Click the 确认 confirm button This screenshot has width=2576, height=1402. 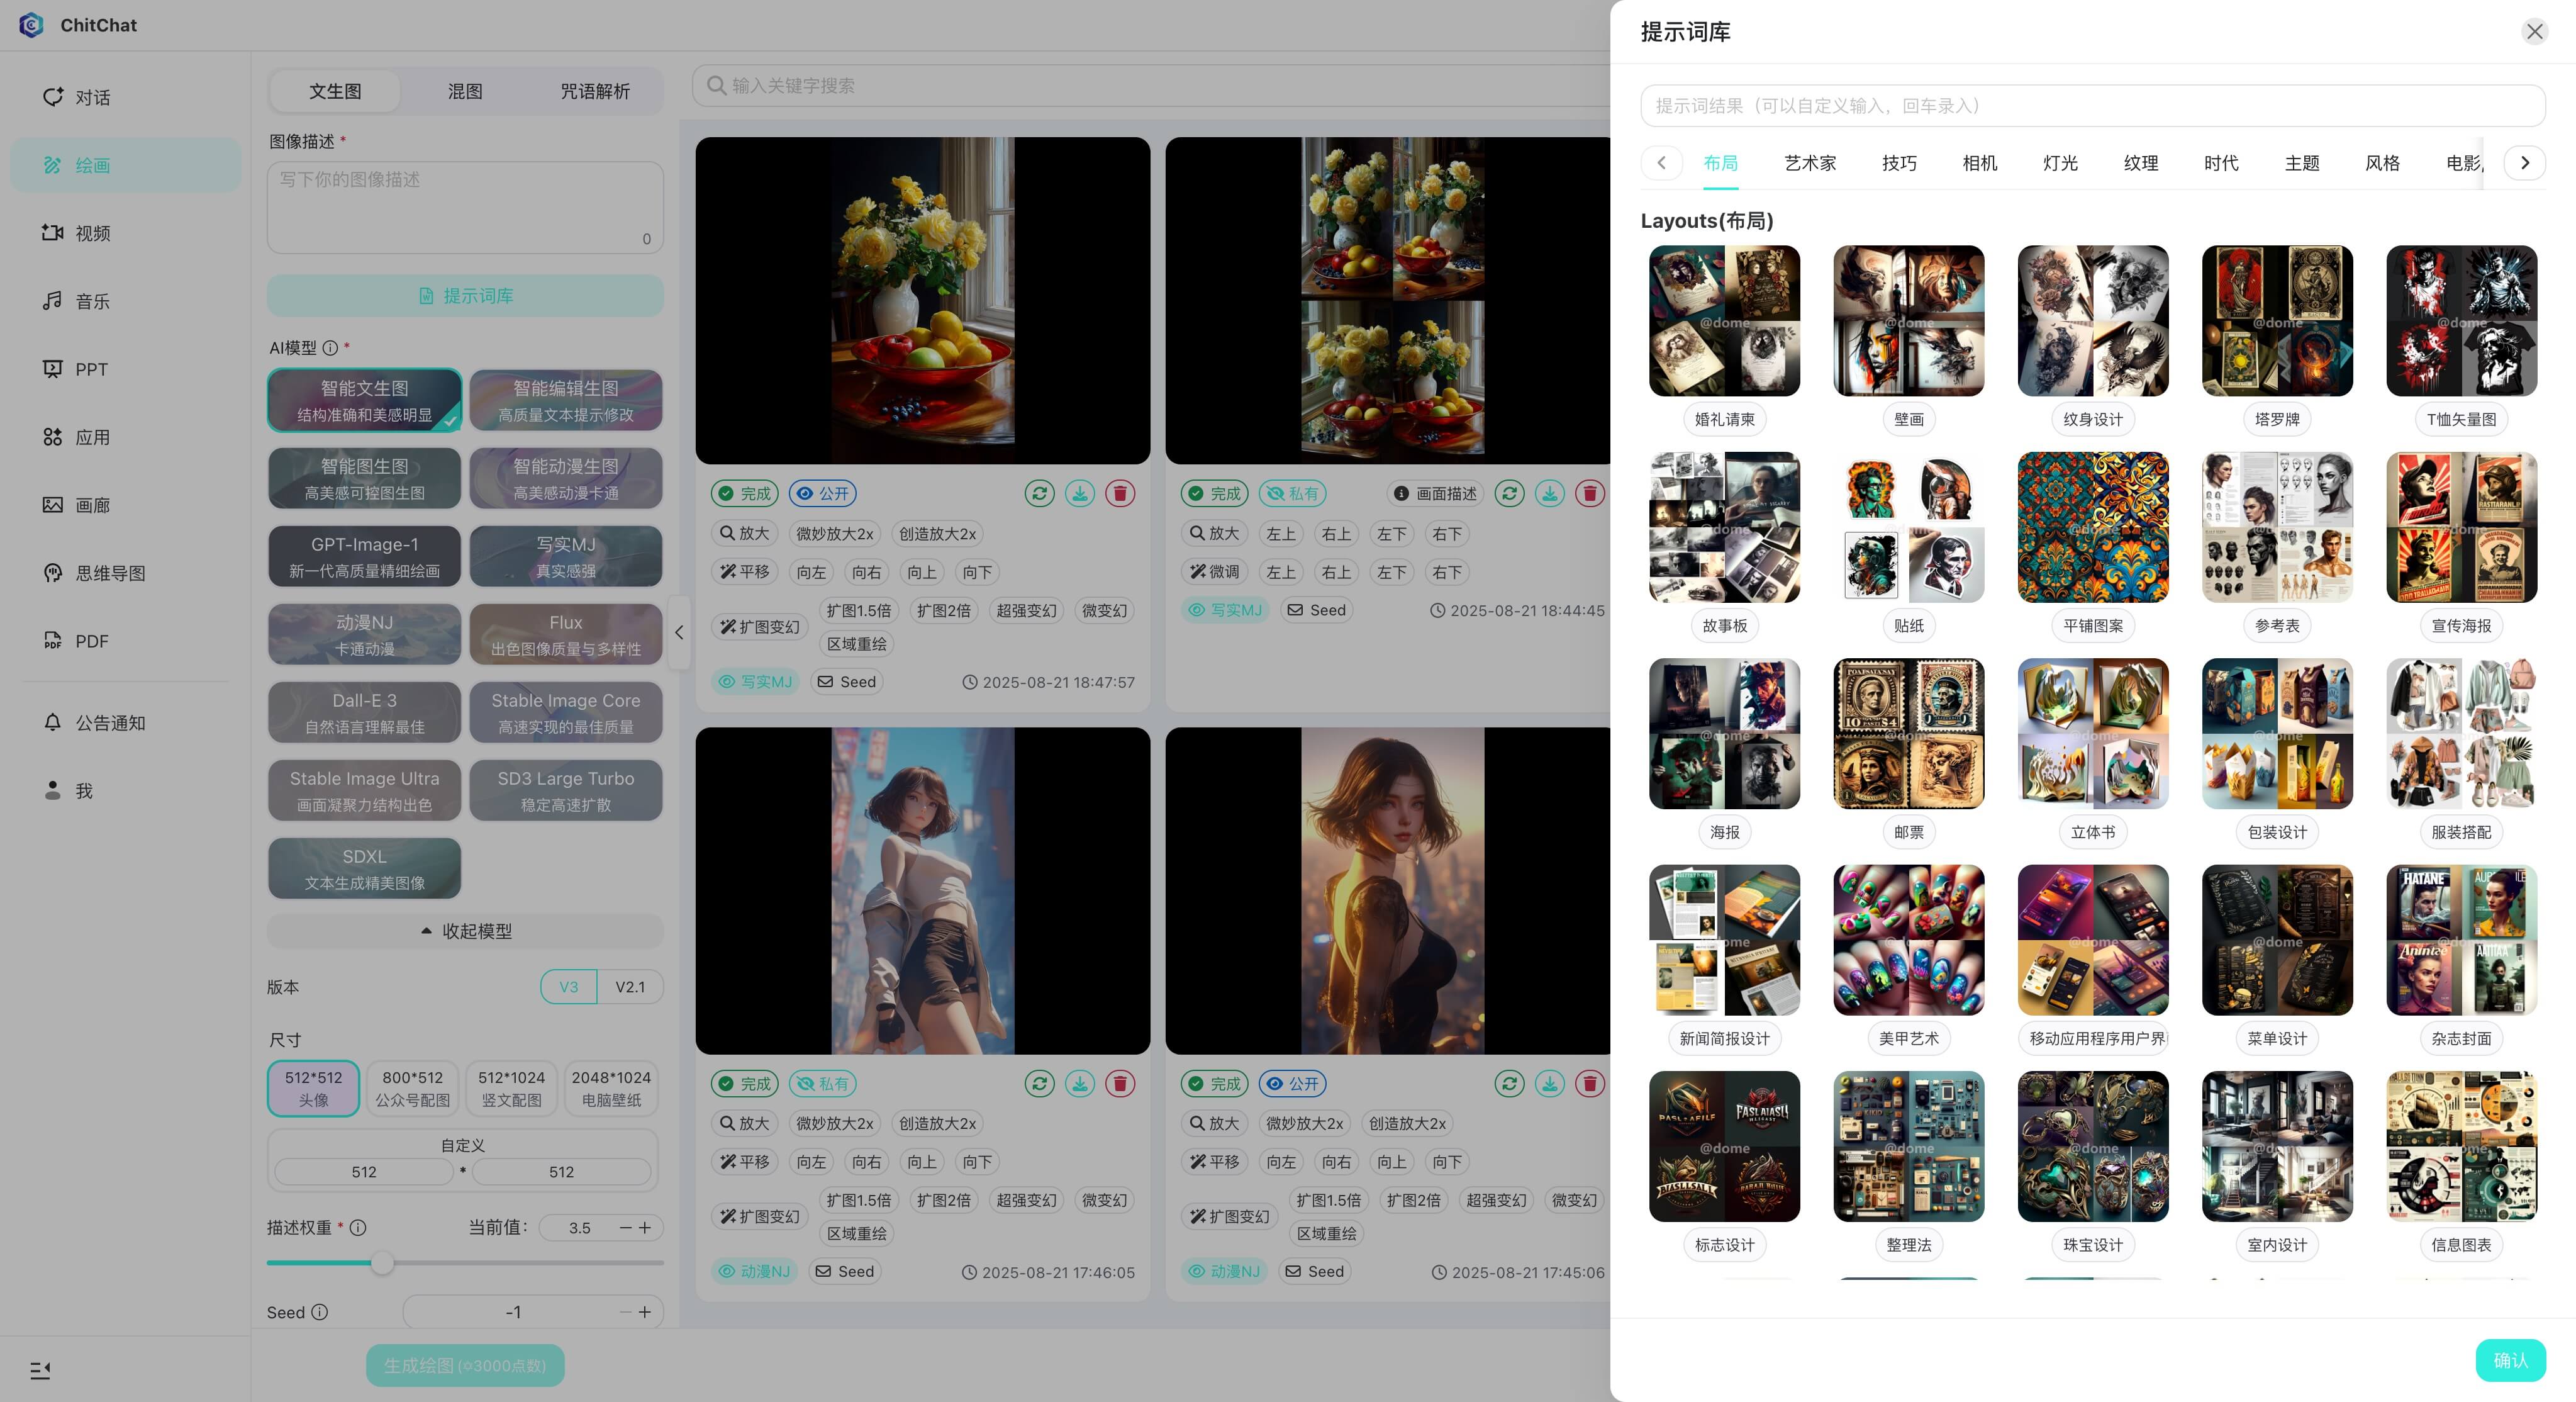pos(2510,1360)
